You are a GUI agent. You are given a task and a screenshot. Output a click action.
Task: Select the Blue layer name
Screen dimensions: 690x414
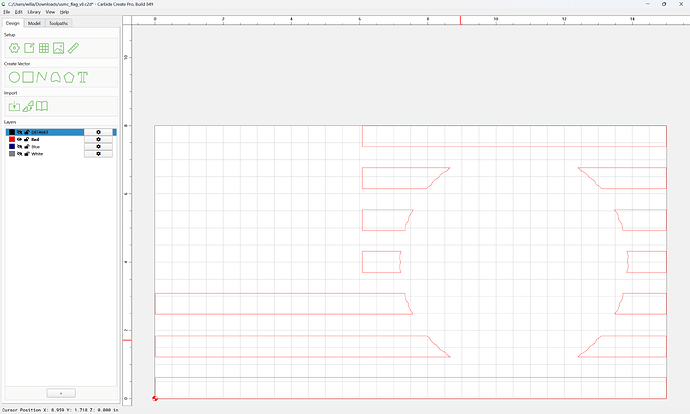pos(36,147)
